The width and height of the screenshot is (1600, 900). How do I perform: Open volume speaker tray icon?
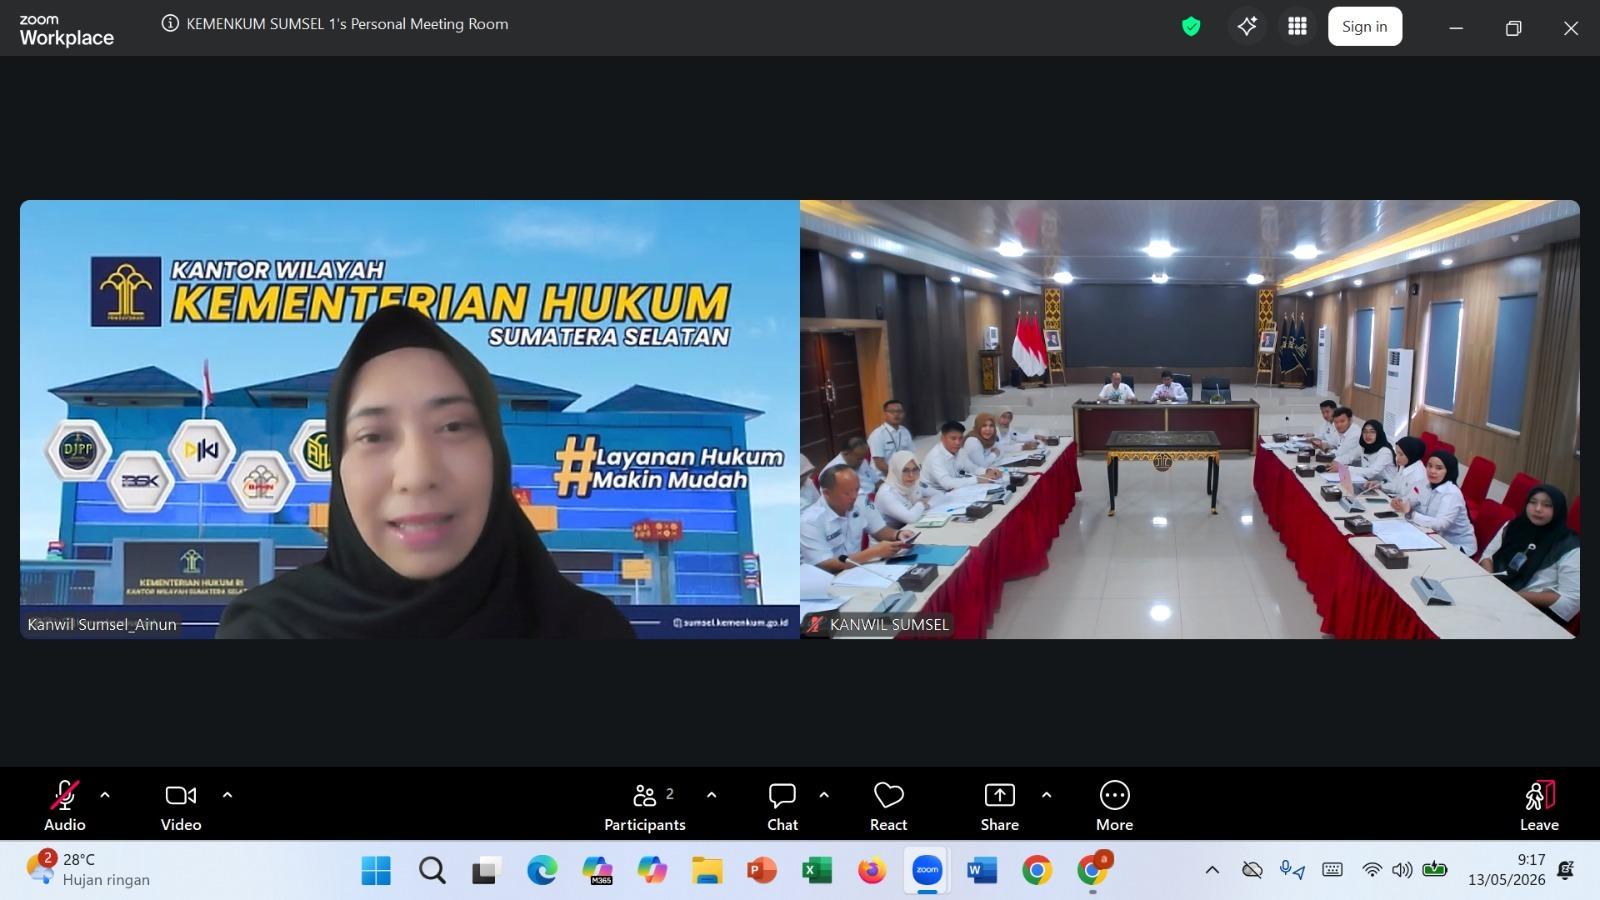(x=1402, y=870)
